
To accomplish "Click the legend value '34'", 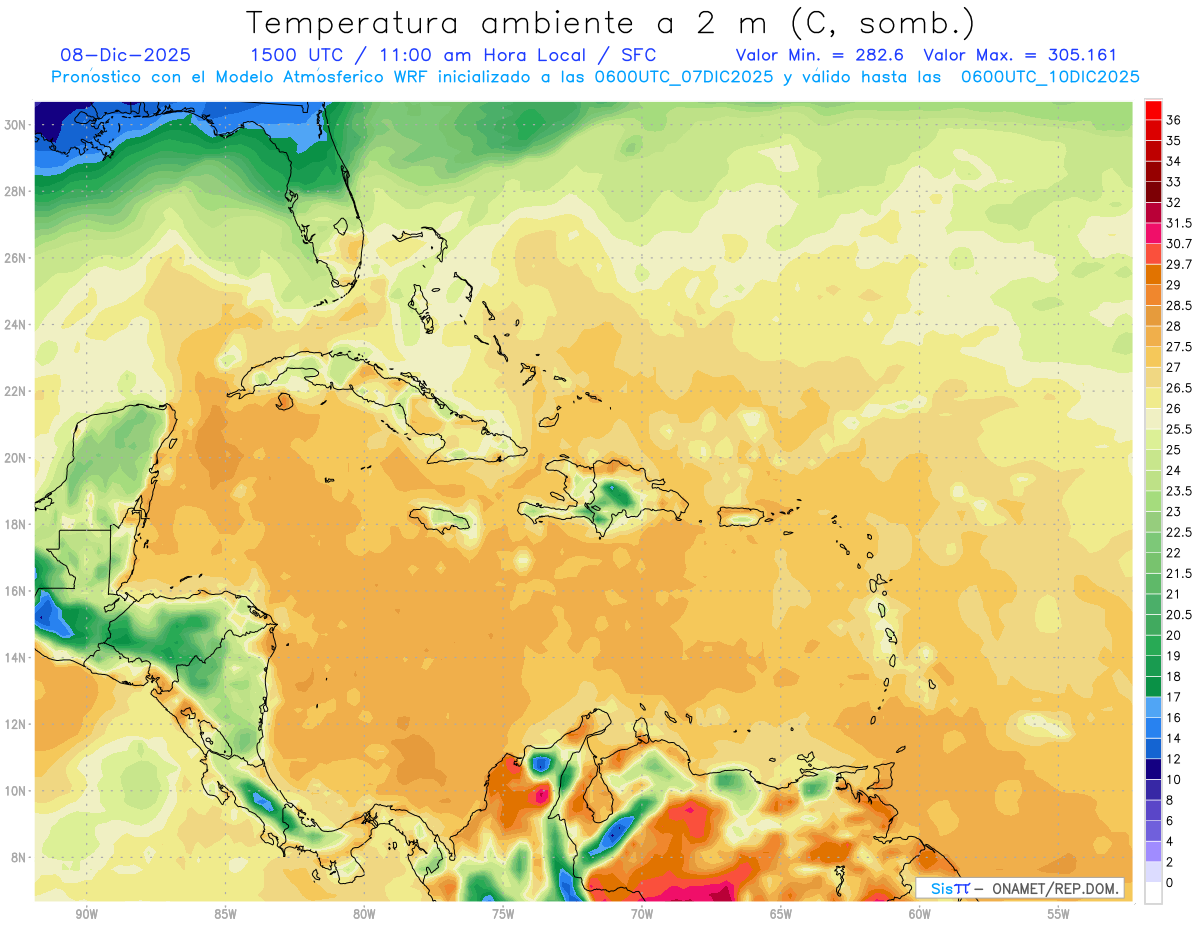I will pyautogui.click(x=1174, y=161).
